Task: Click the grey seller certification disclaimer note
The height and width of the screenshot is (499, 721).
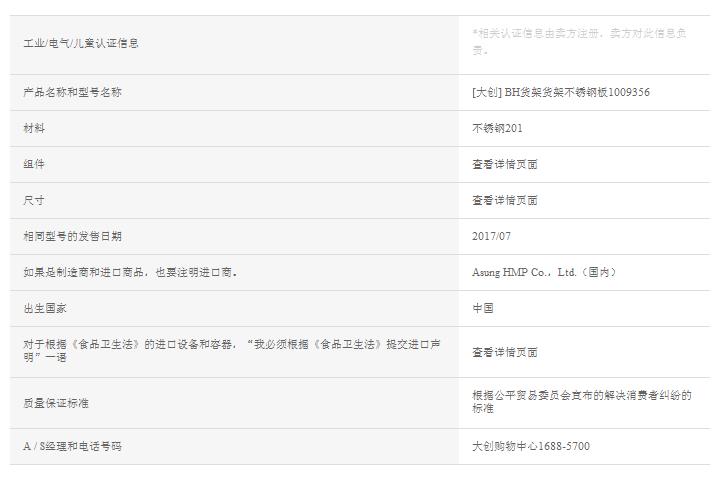Action: click(x=579, y=41)
